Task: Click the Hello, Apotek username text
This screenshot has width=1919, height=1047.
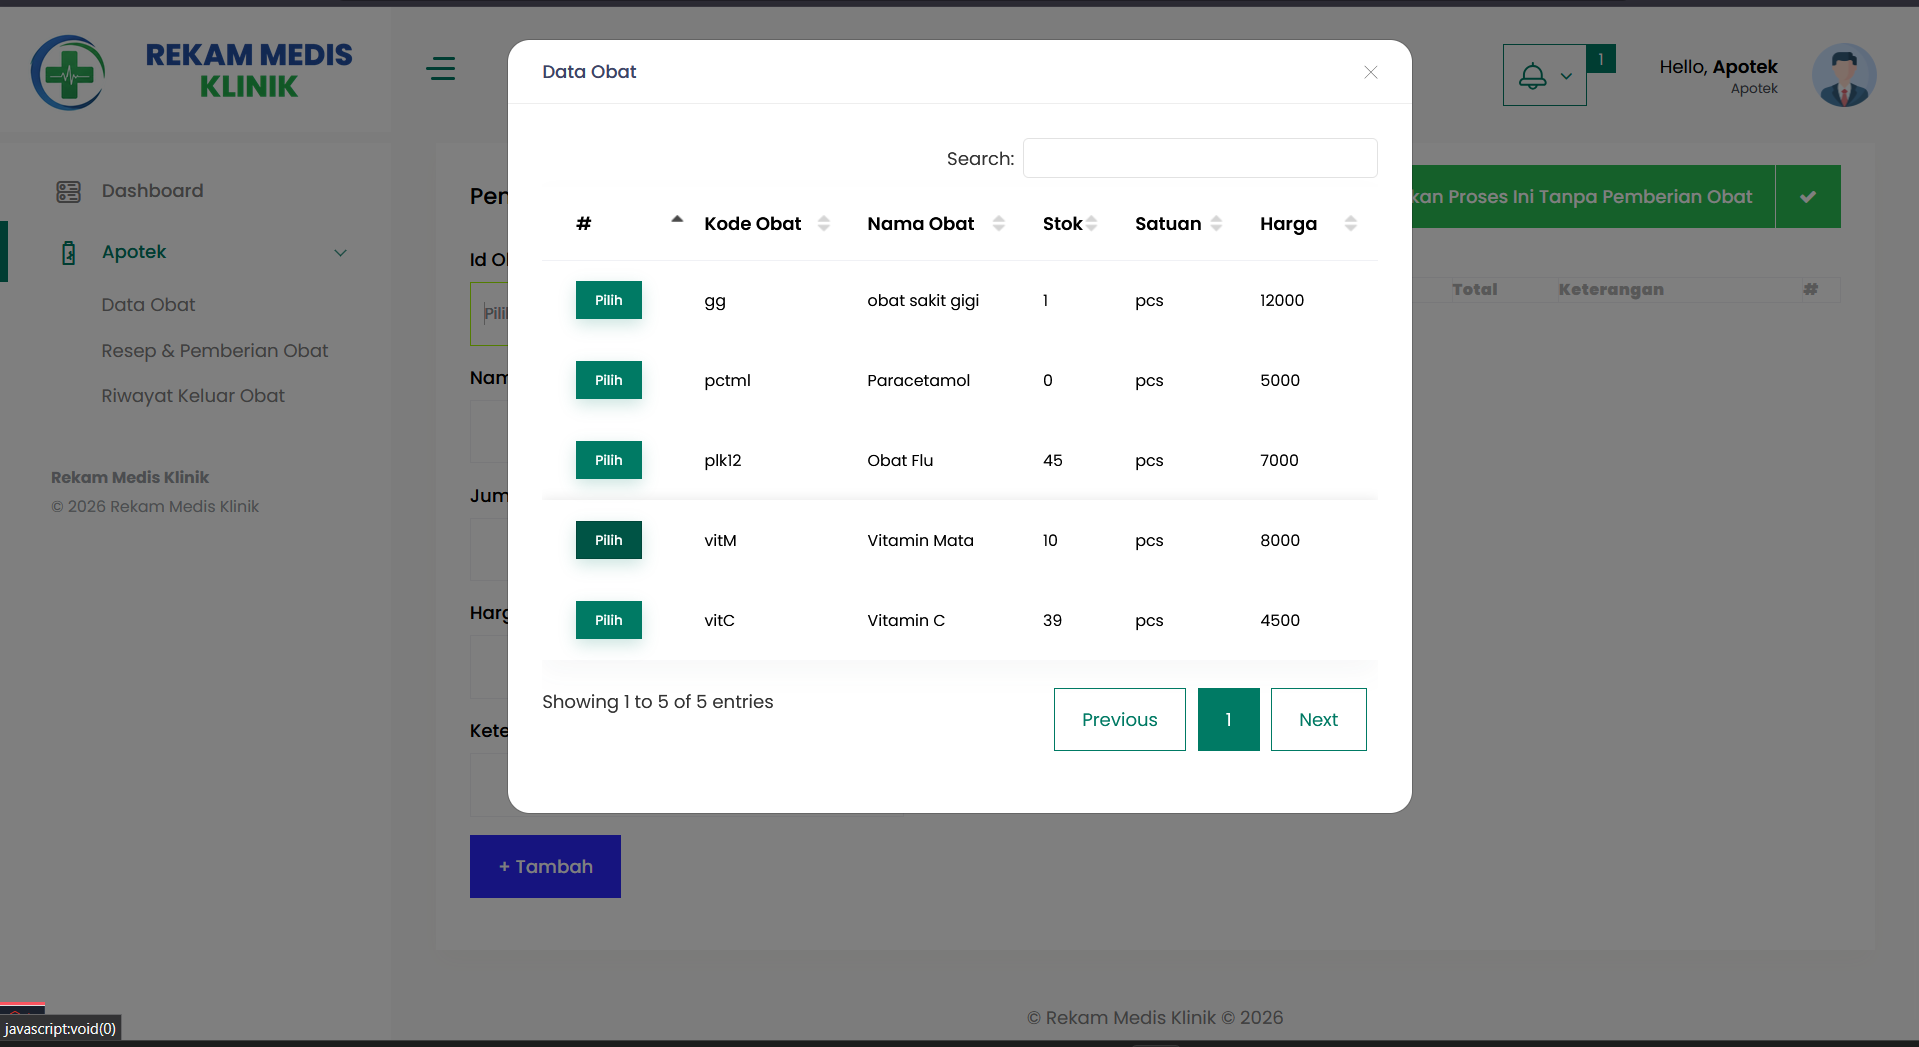Action: click(1718, 67)
